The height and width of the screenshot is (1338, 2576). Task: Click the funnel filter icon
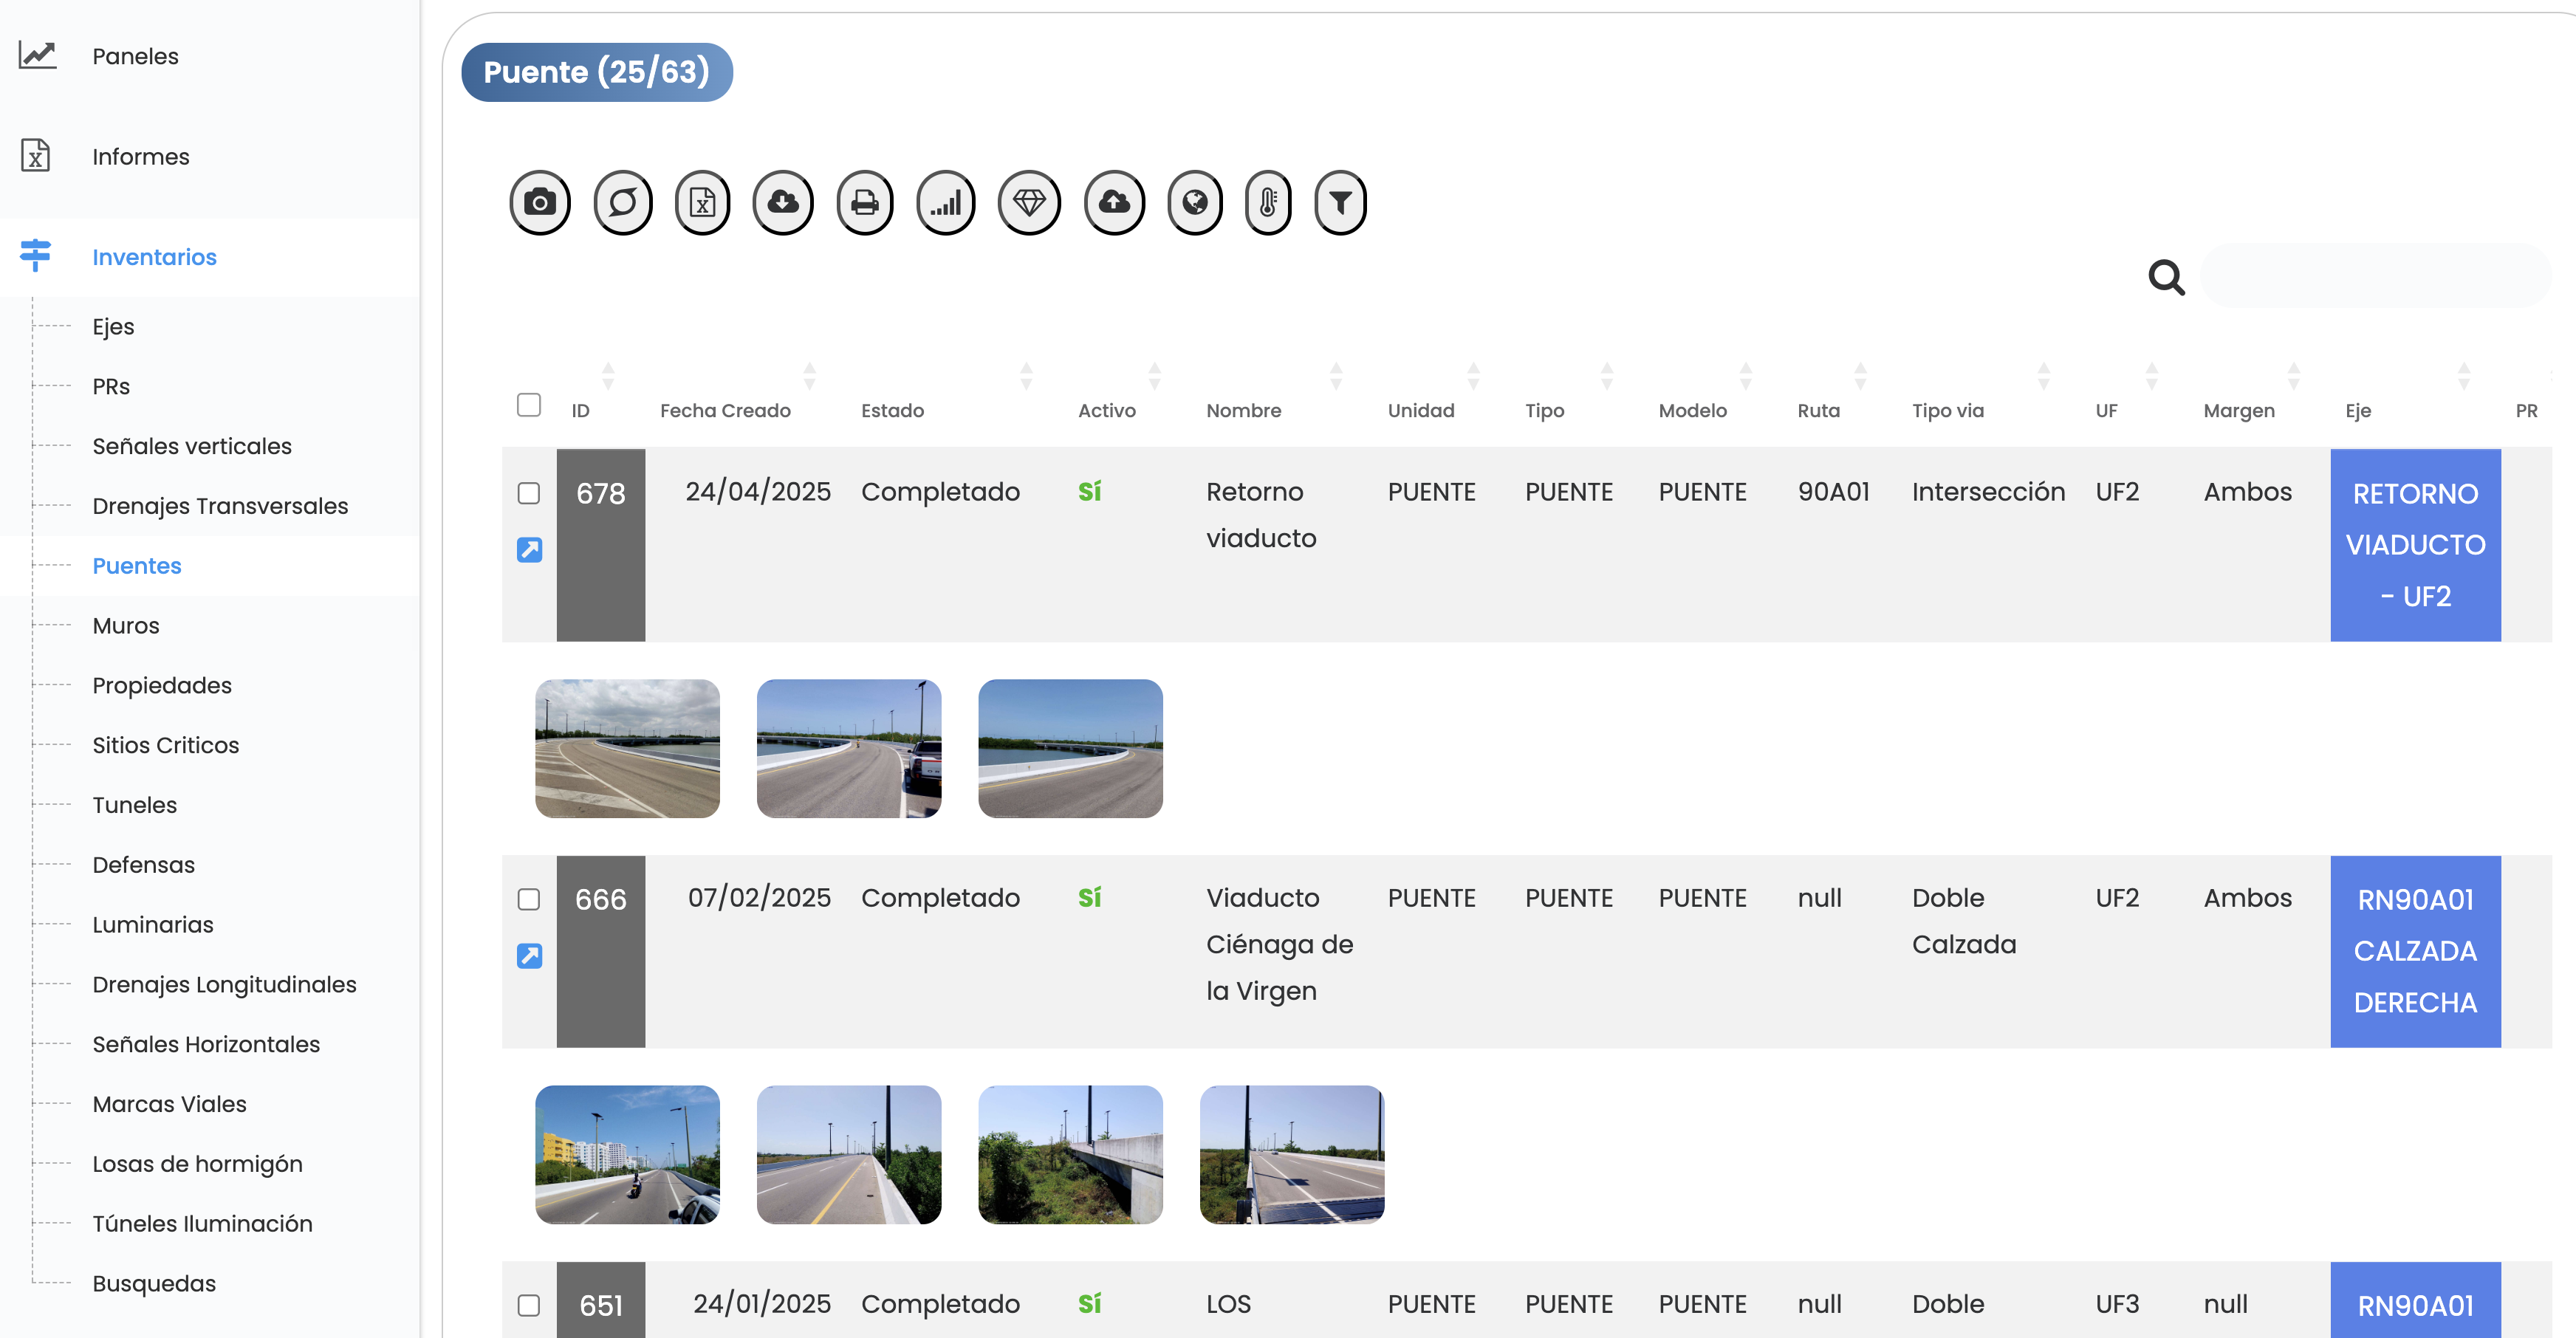[x=1340, y=203]
